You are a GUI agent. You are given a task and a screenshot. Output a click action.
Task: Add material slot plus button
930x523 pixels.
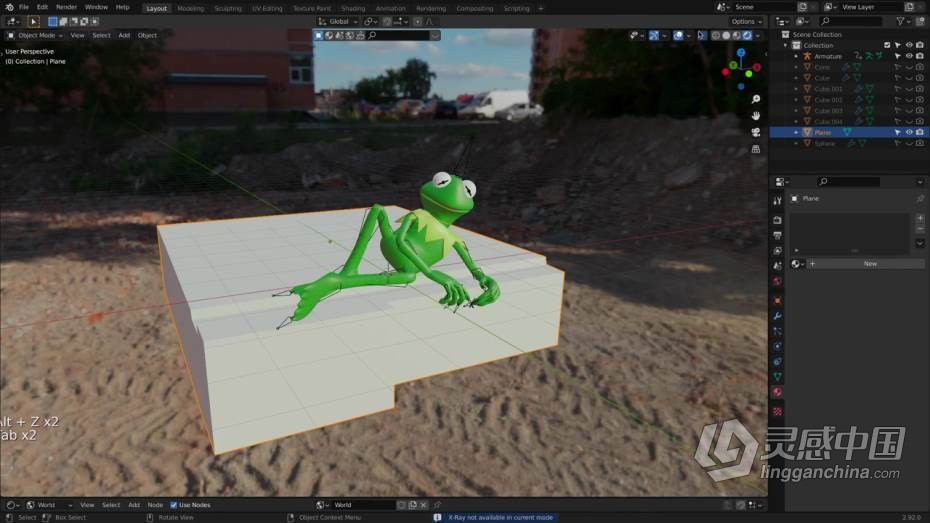920,218
